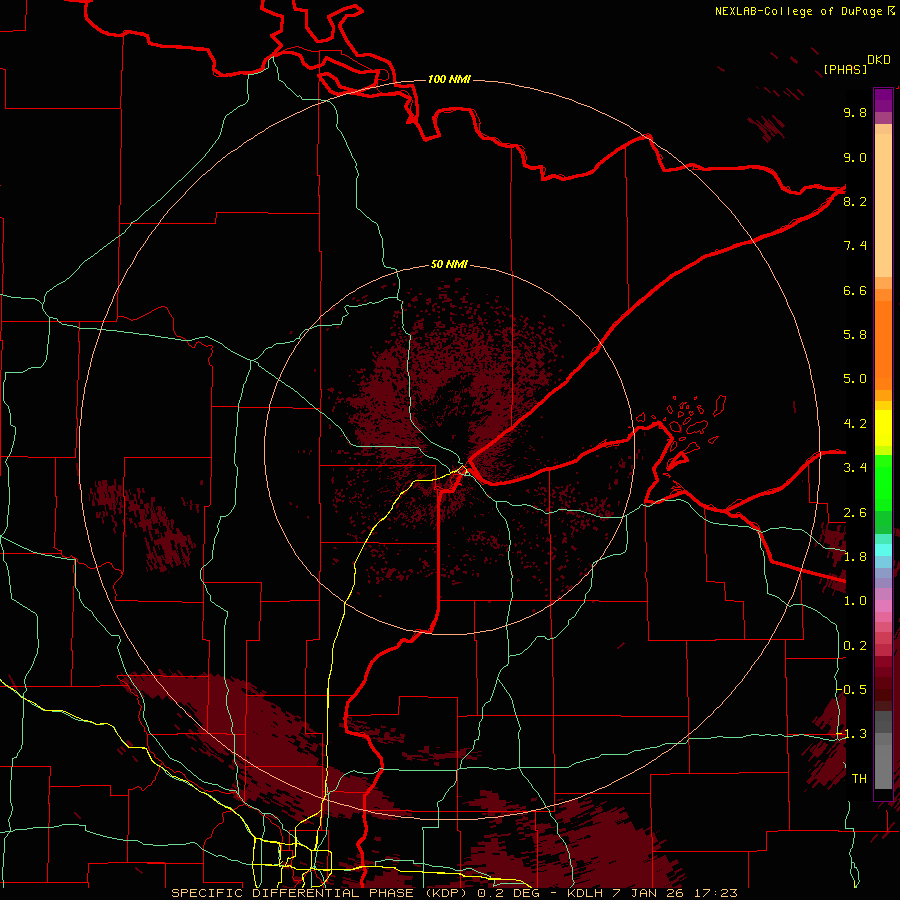Click the 3.4 scale value
The image size is (900, 900).
coord(855,468)
